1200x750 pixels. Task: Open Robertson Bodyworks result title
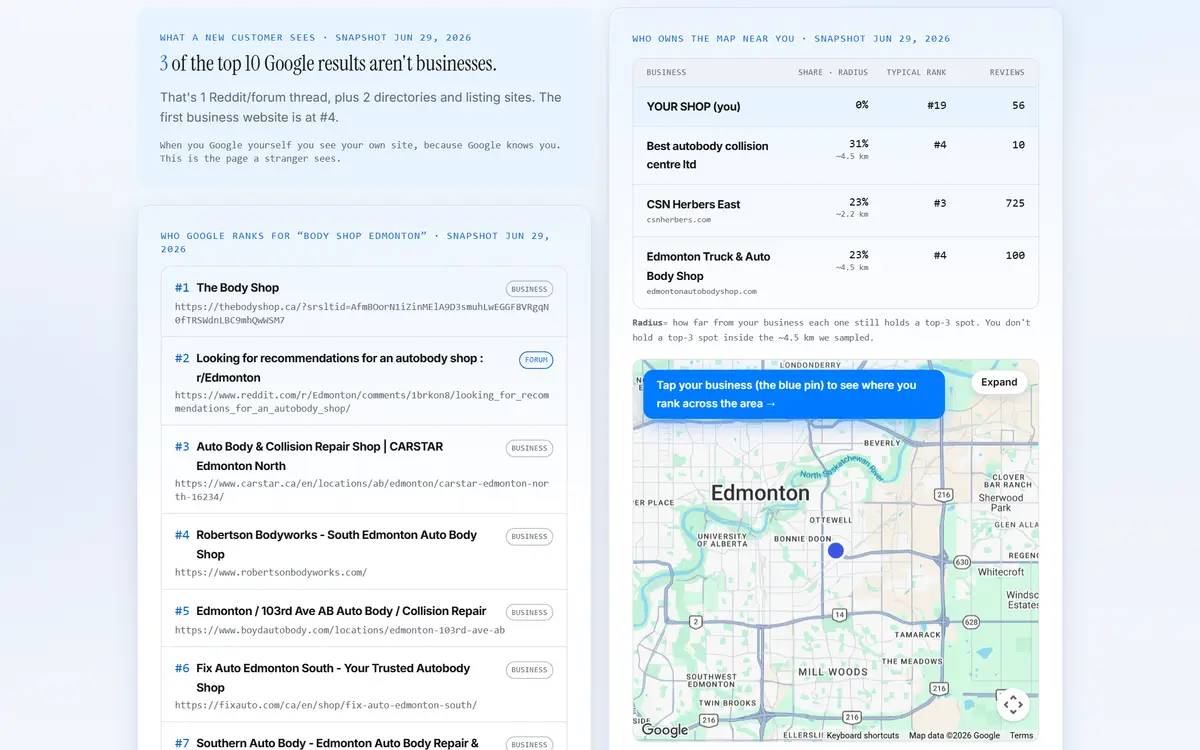pos(337,544)
